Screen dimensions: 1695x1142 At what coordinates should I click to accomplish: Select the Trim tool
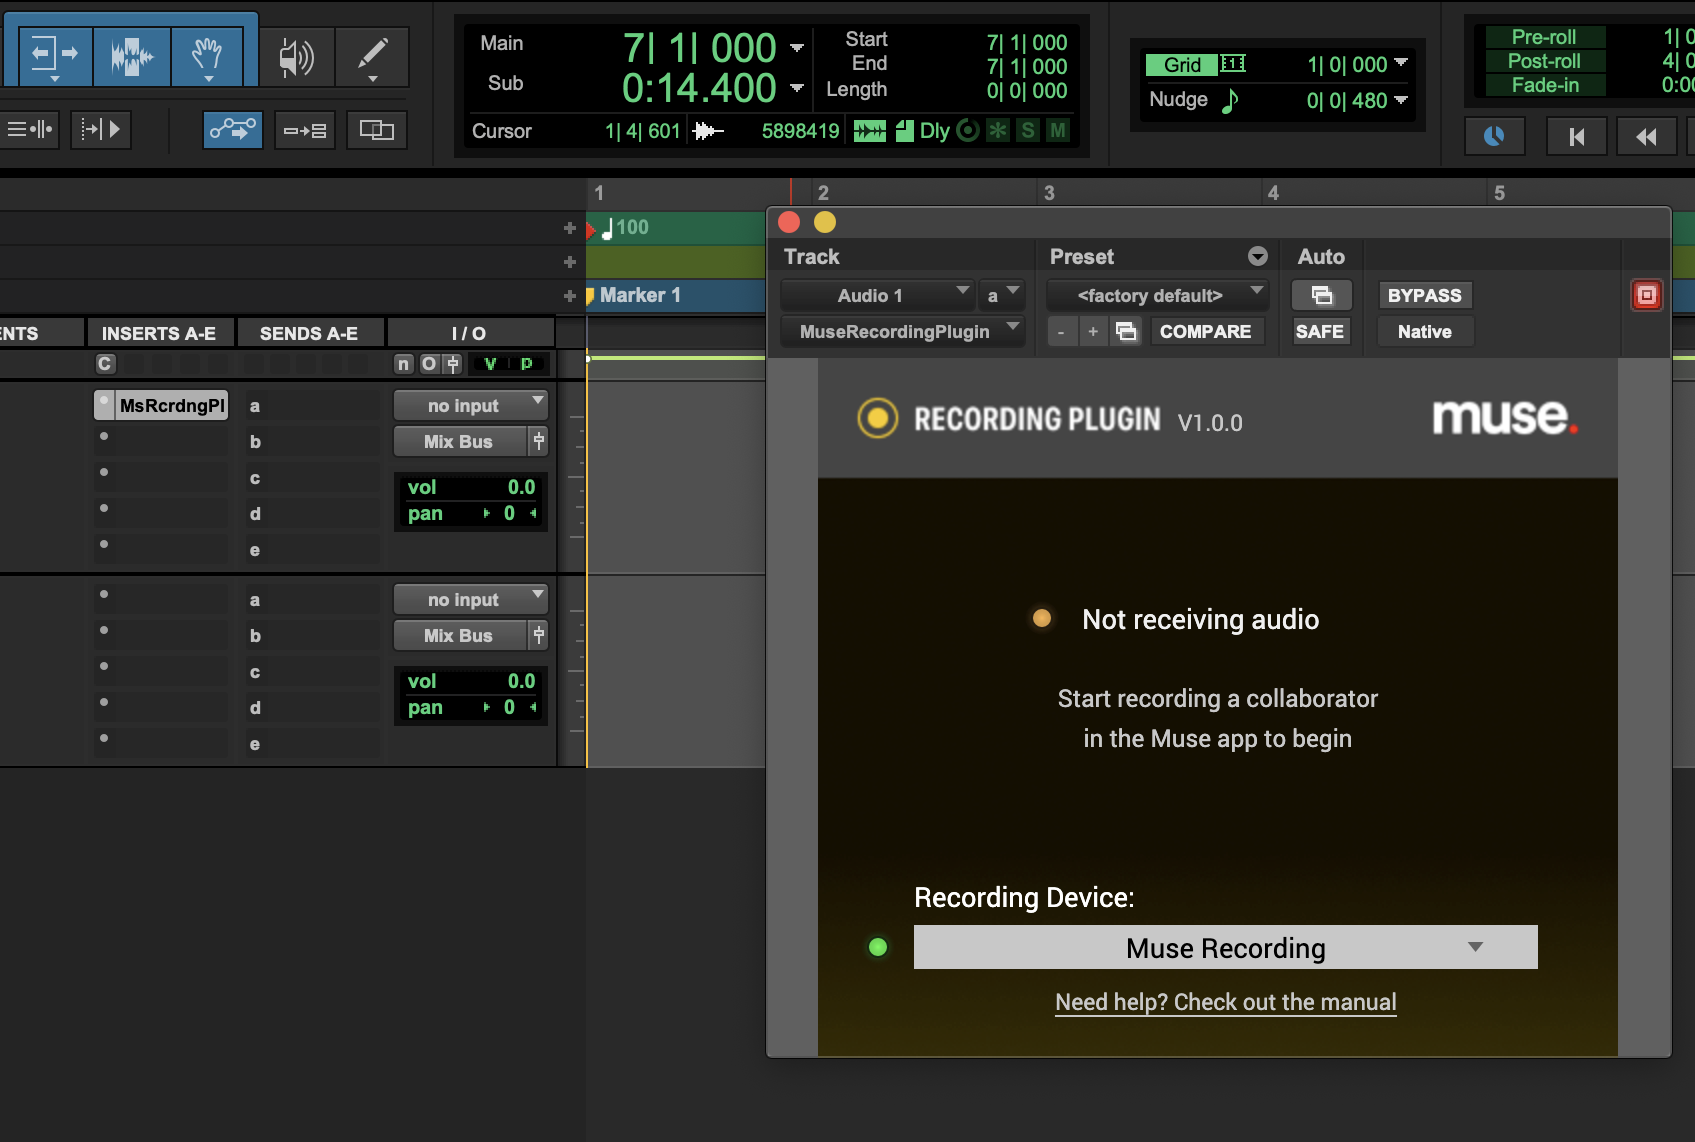pyautogui.click(x=55, y=56)
